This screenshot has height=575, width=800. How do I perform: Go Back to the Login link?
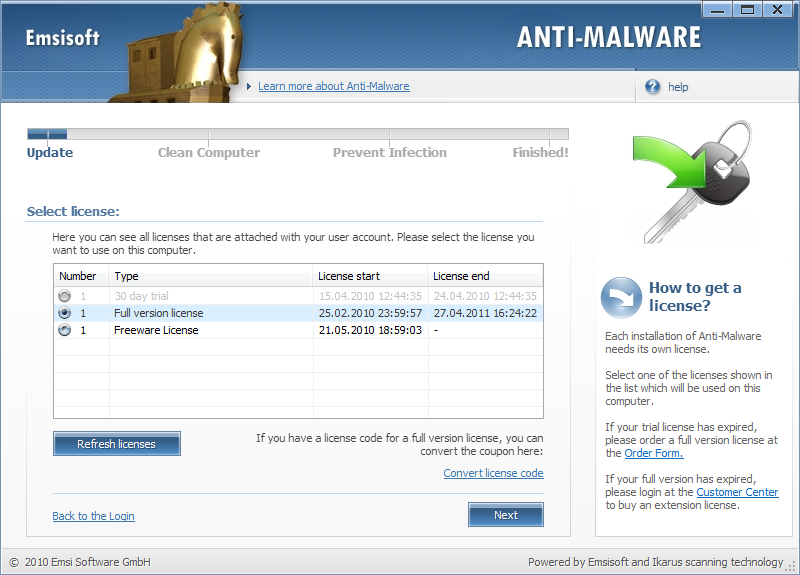[93, 516]
